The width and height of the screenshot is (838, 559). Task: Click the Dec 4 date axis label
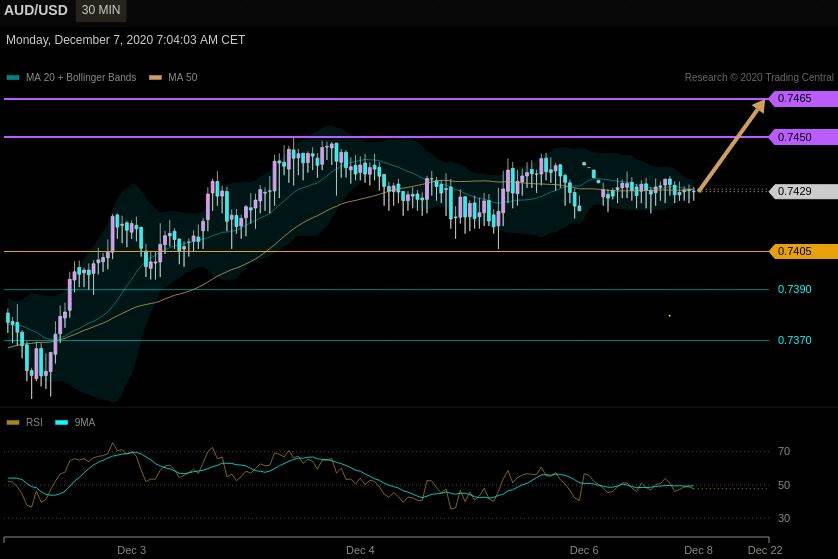(360, 550)
